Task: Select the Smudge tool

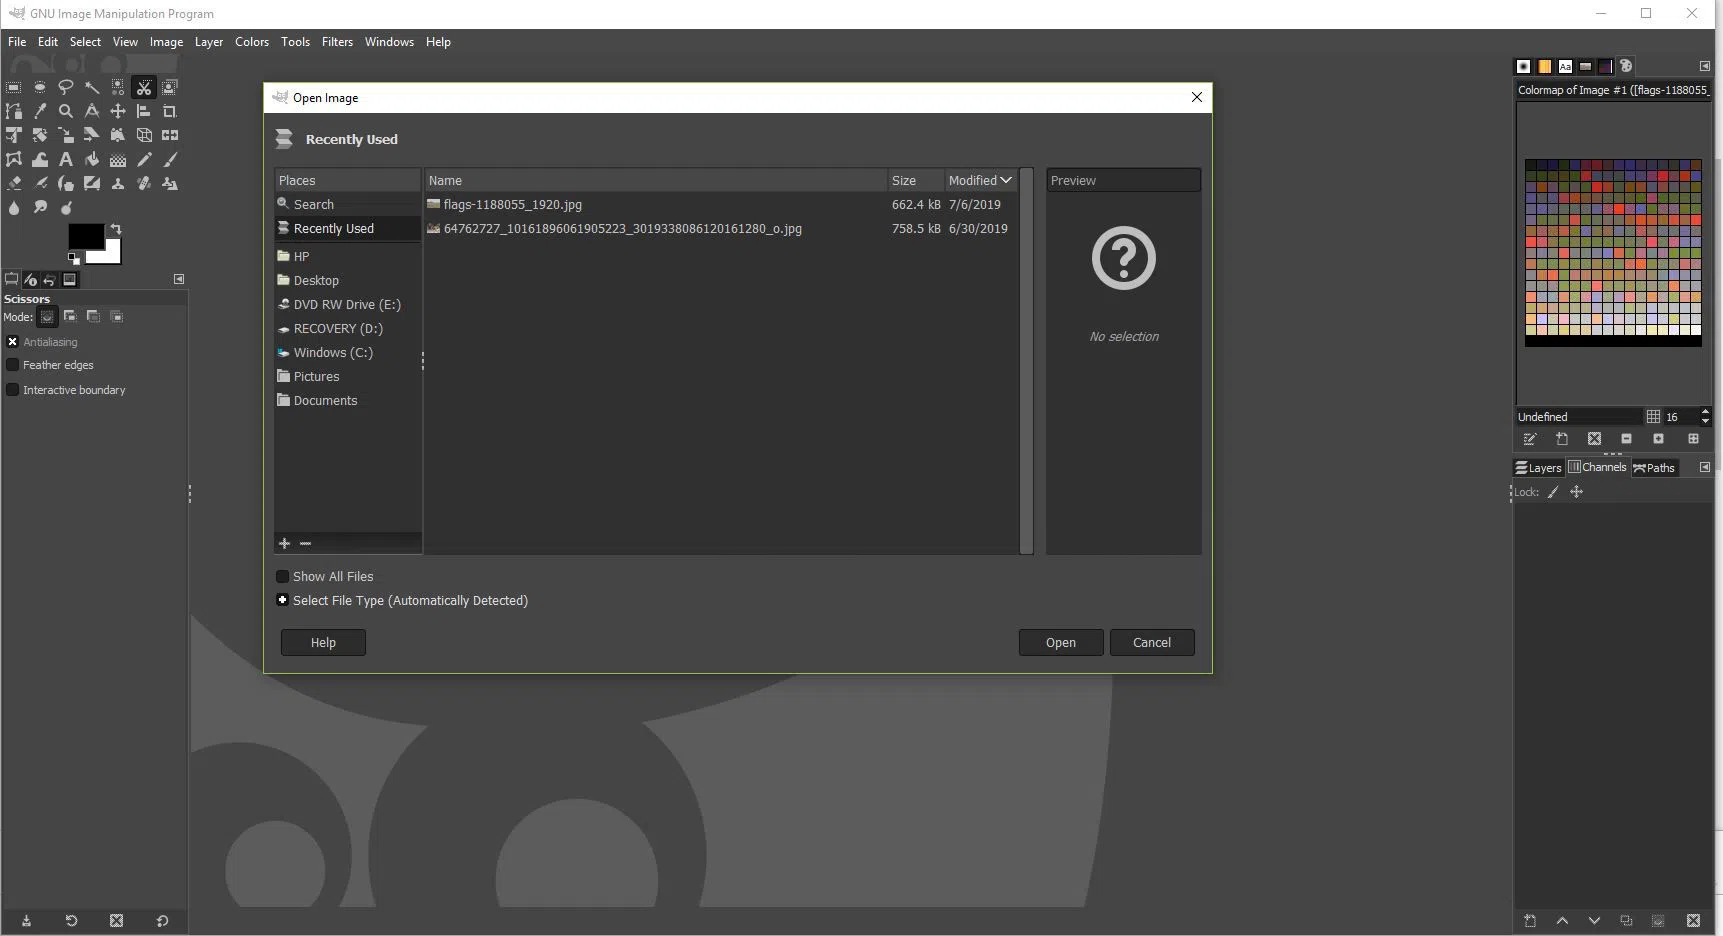Action: pos(40,208)
